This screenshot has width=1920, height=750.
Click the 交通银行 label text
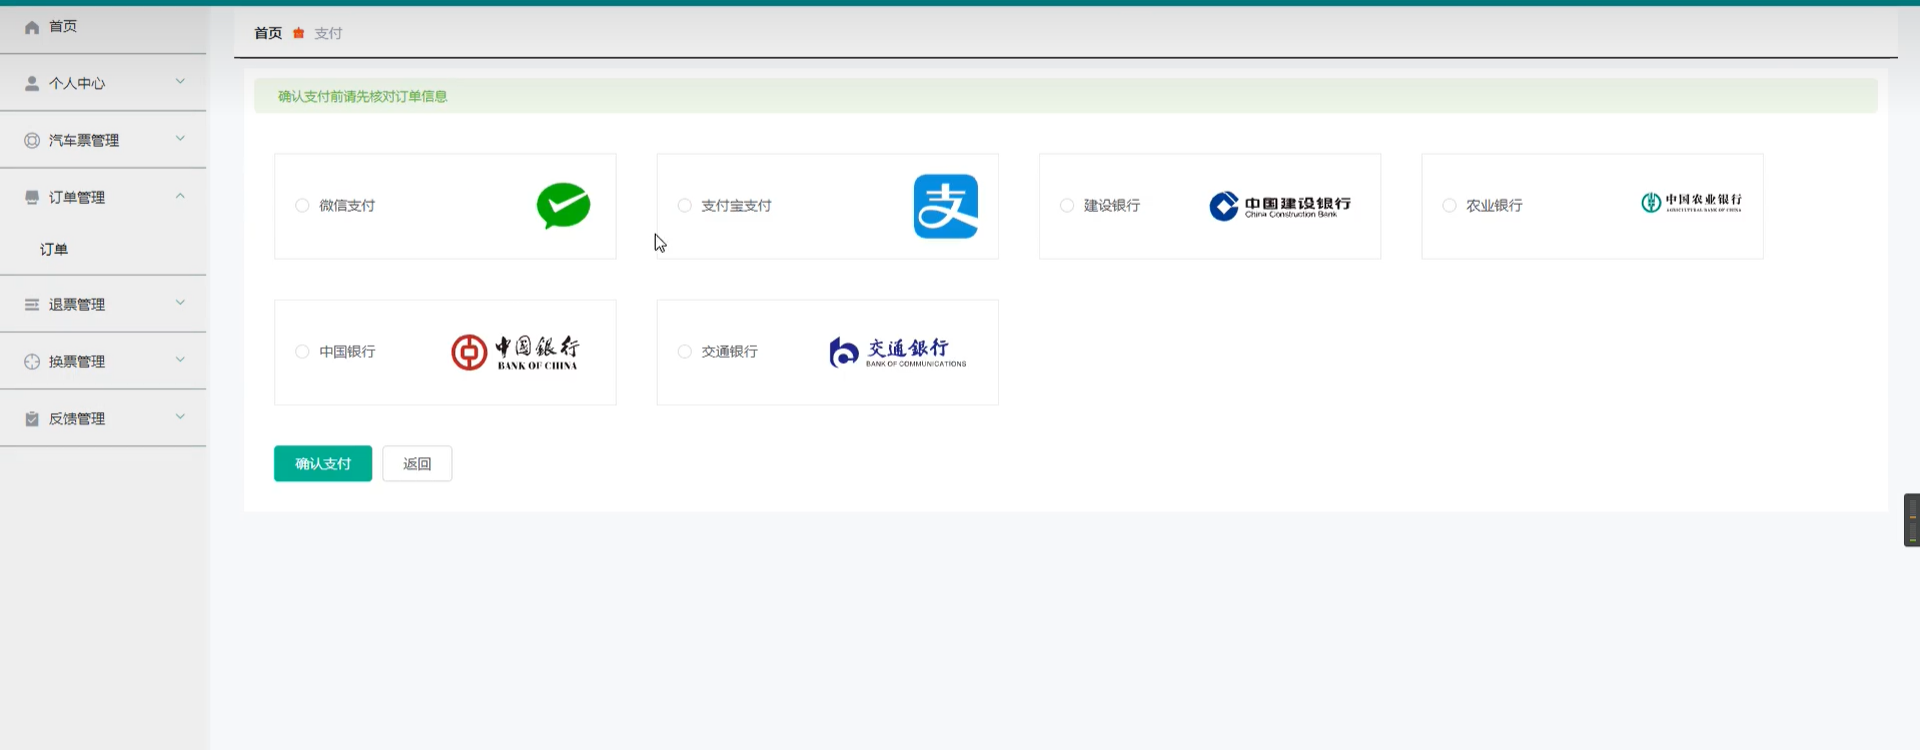pos(729,352)
